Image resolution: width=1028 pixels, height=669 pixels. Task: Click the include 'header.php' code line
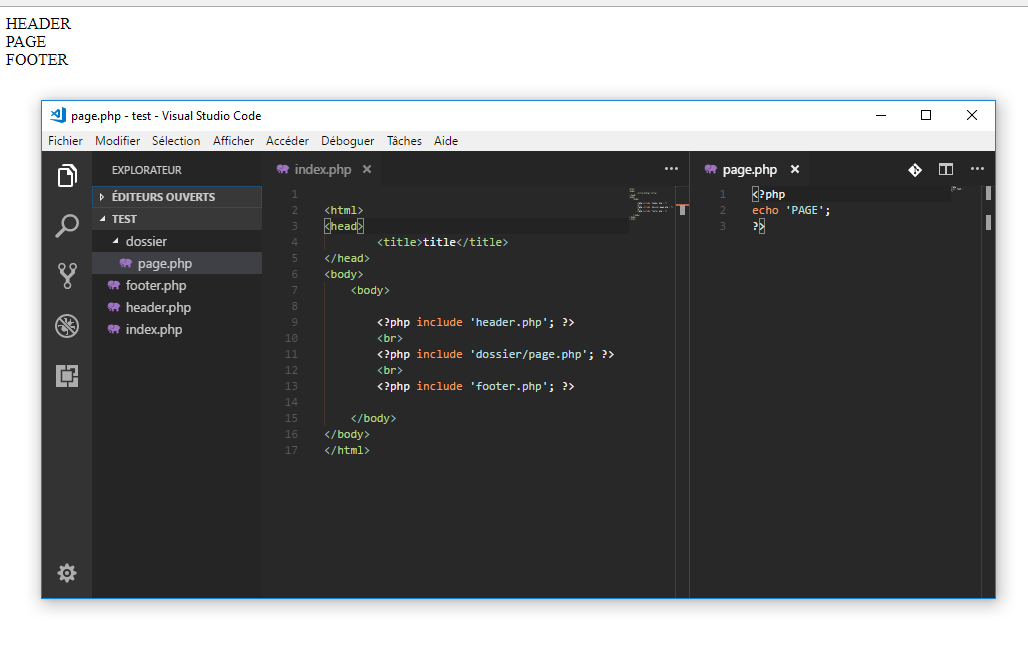click(x=475, y=322)
